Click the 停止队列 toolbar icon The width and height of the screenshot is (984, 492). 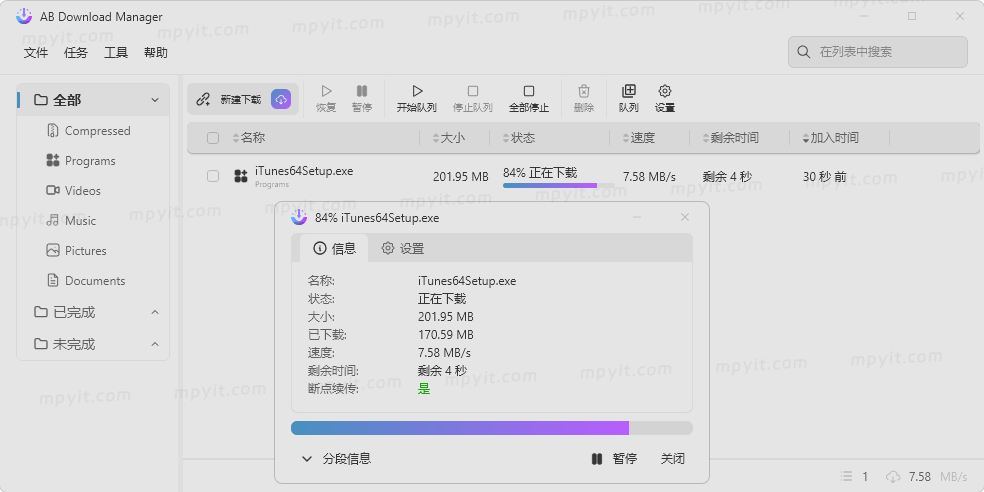[473, 92]
